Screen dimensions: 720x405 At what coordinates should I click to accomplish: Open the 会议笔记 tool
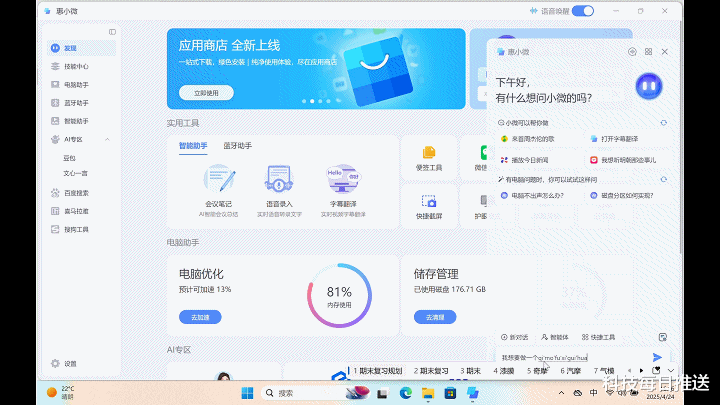(219, 191)
